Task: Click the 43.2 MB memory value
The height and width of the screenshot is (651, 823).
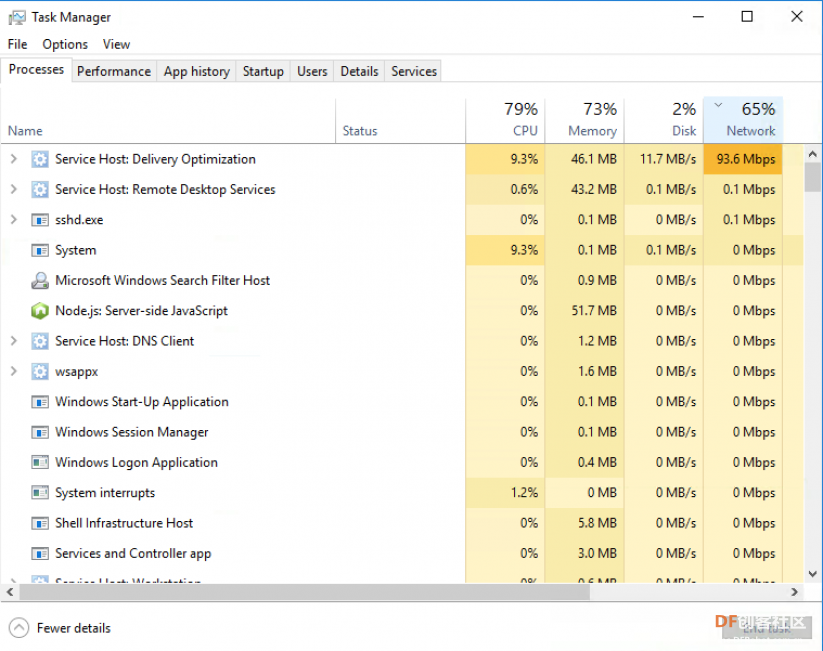Action: point(594,190)
